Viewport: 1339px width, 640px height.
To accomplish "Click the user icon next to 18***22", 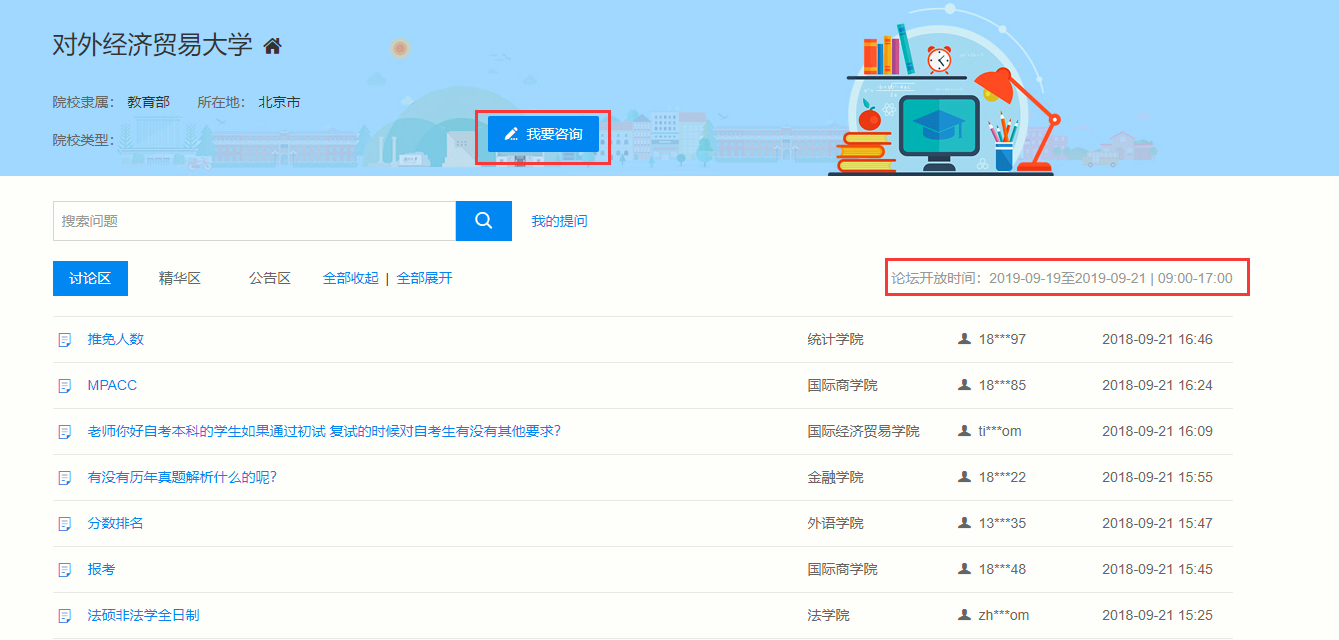I will 964,477.
